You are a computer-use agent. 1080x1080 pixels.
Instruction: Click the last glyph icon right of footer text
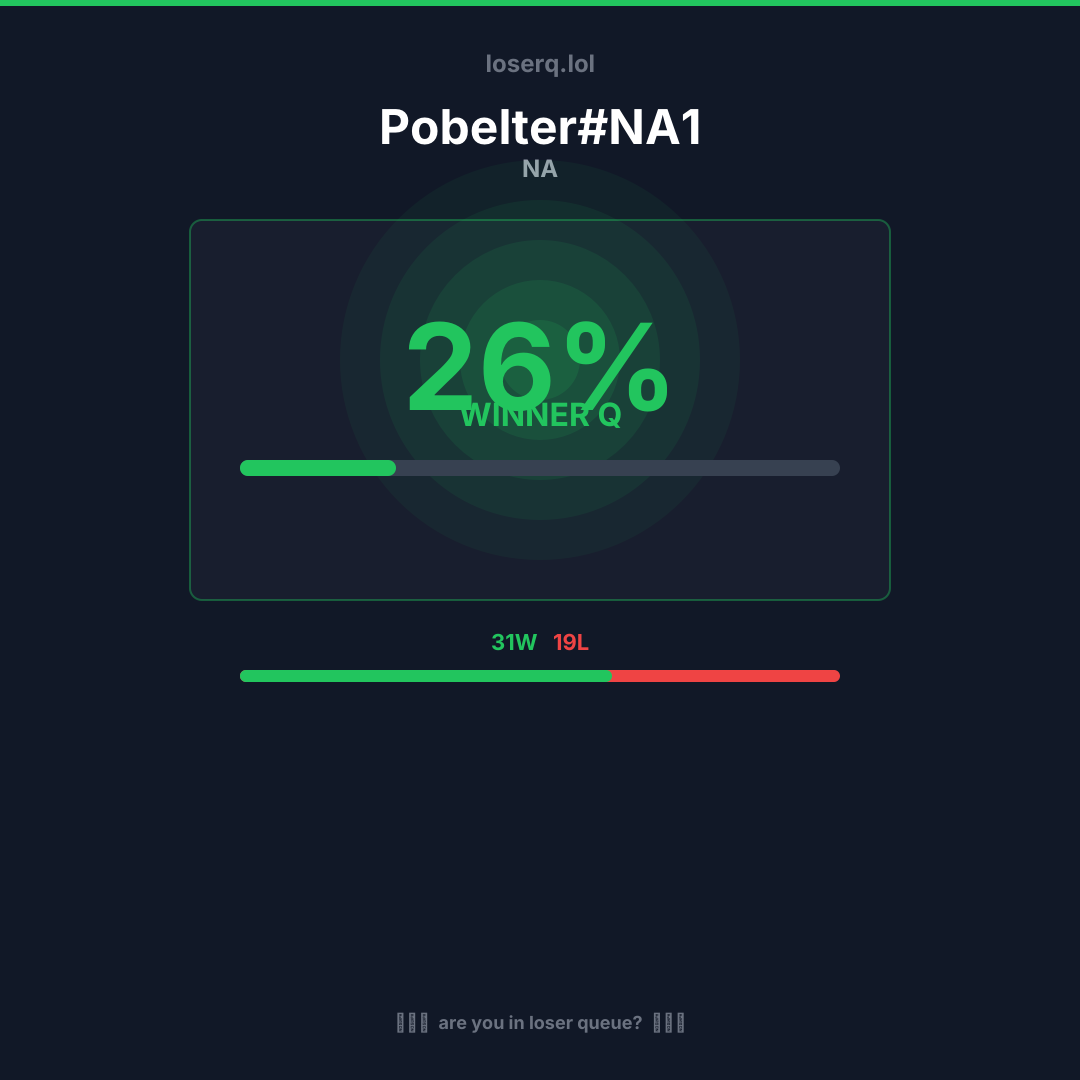[680, 1023]
